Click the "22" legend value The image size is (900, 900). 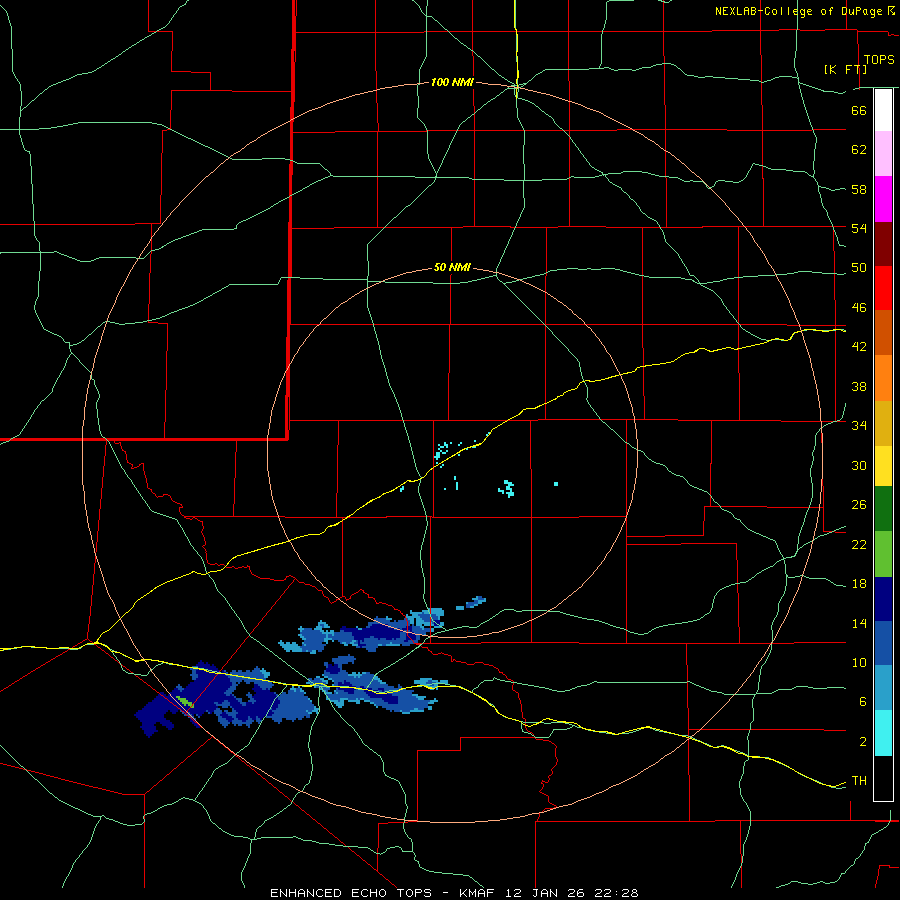(859, 545)
